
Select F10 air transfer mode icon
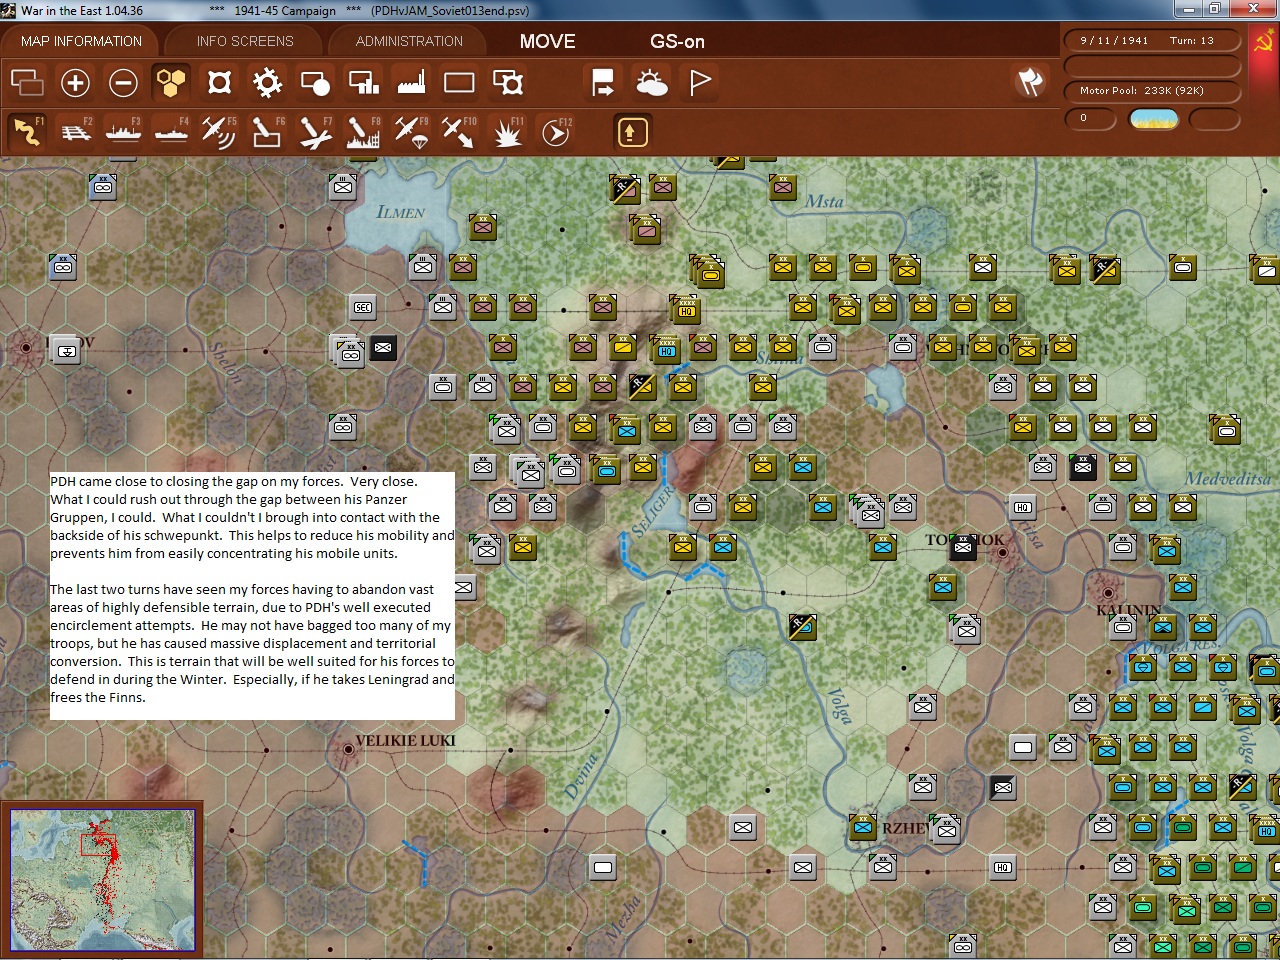(459, 131)
